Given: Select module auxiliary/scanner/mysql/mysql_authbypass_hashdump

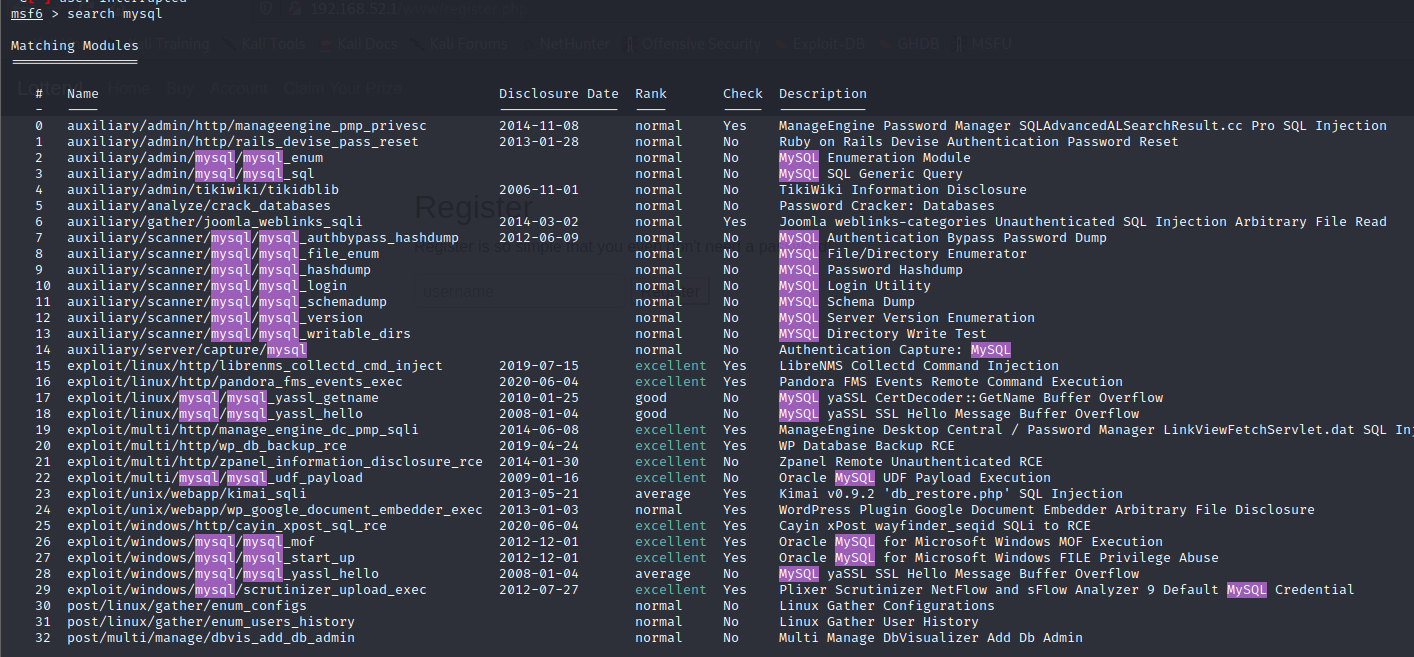Looking at the screenshot, I should pos(263,238).
